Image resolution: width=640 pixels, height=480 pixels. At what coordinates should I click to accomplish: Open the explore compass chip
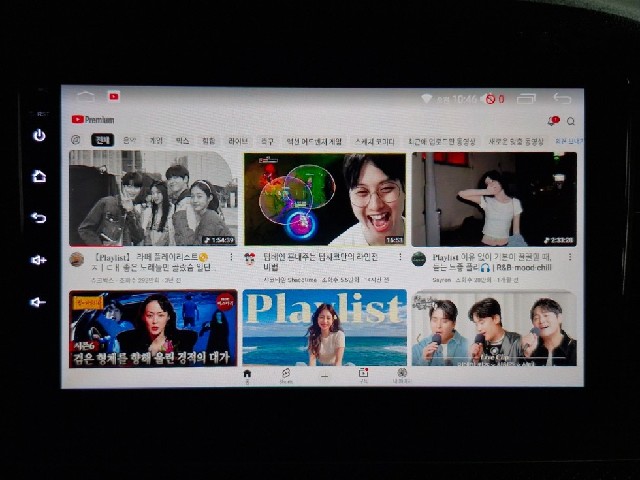pyautogui.click(x=76, y=140)
